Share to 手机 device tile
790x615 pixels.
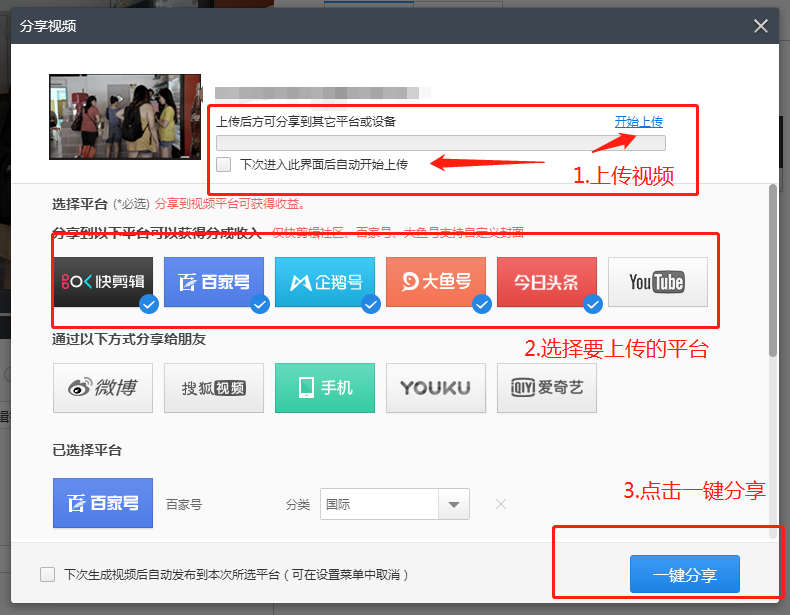(324, 388)
